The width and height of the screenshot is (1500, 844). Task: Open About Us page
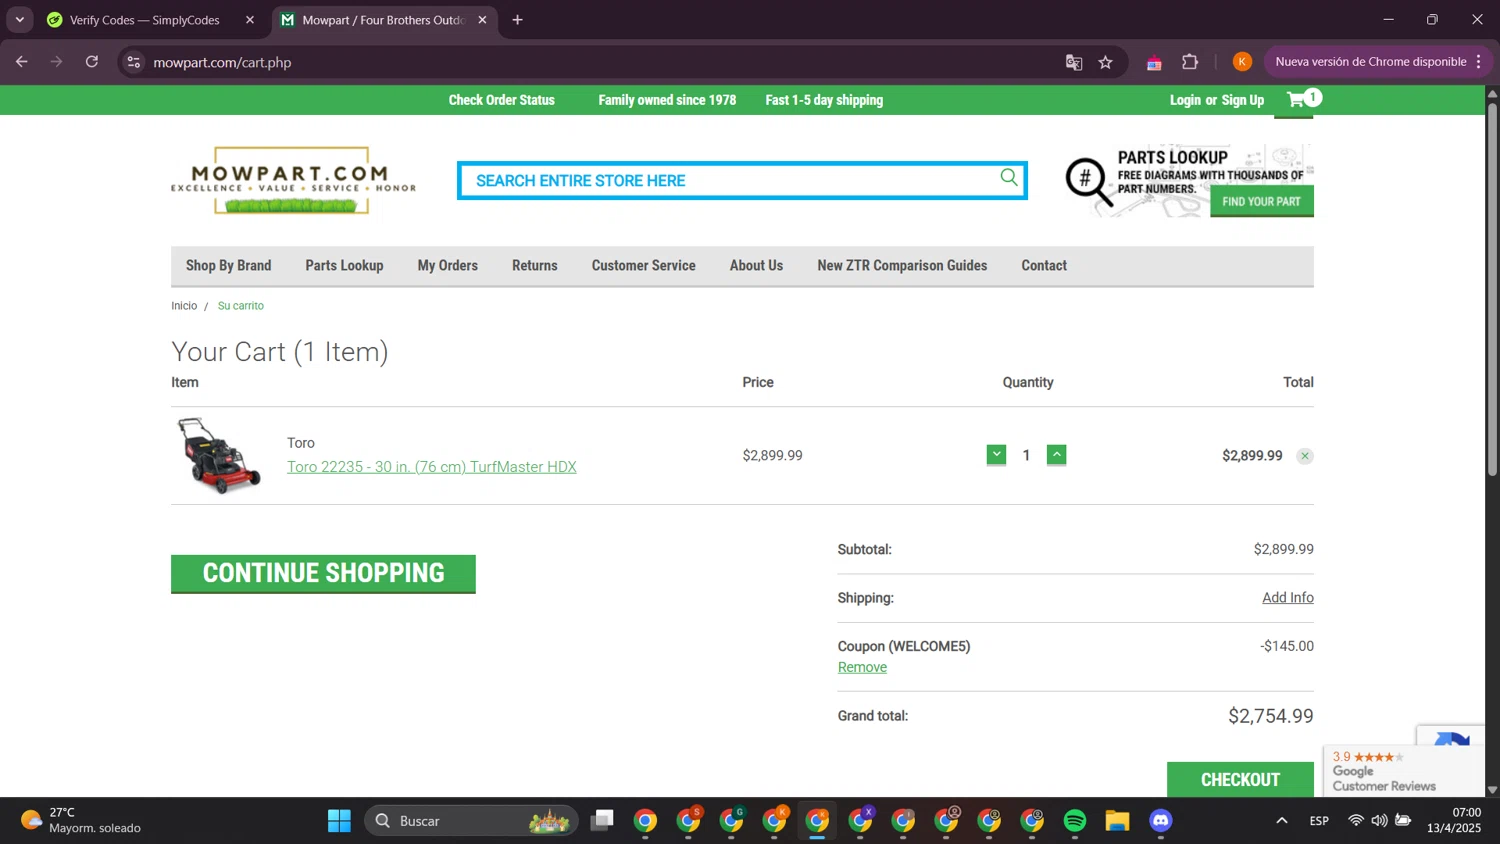click(x=756, y=266)
